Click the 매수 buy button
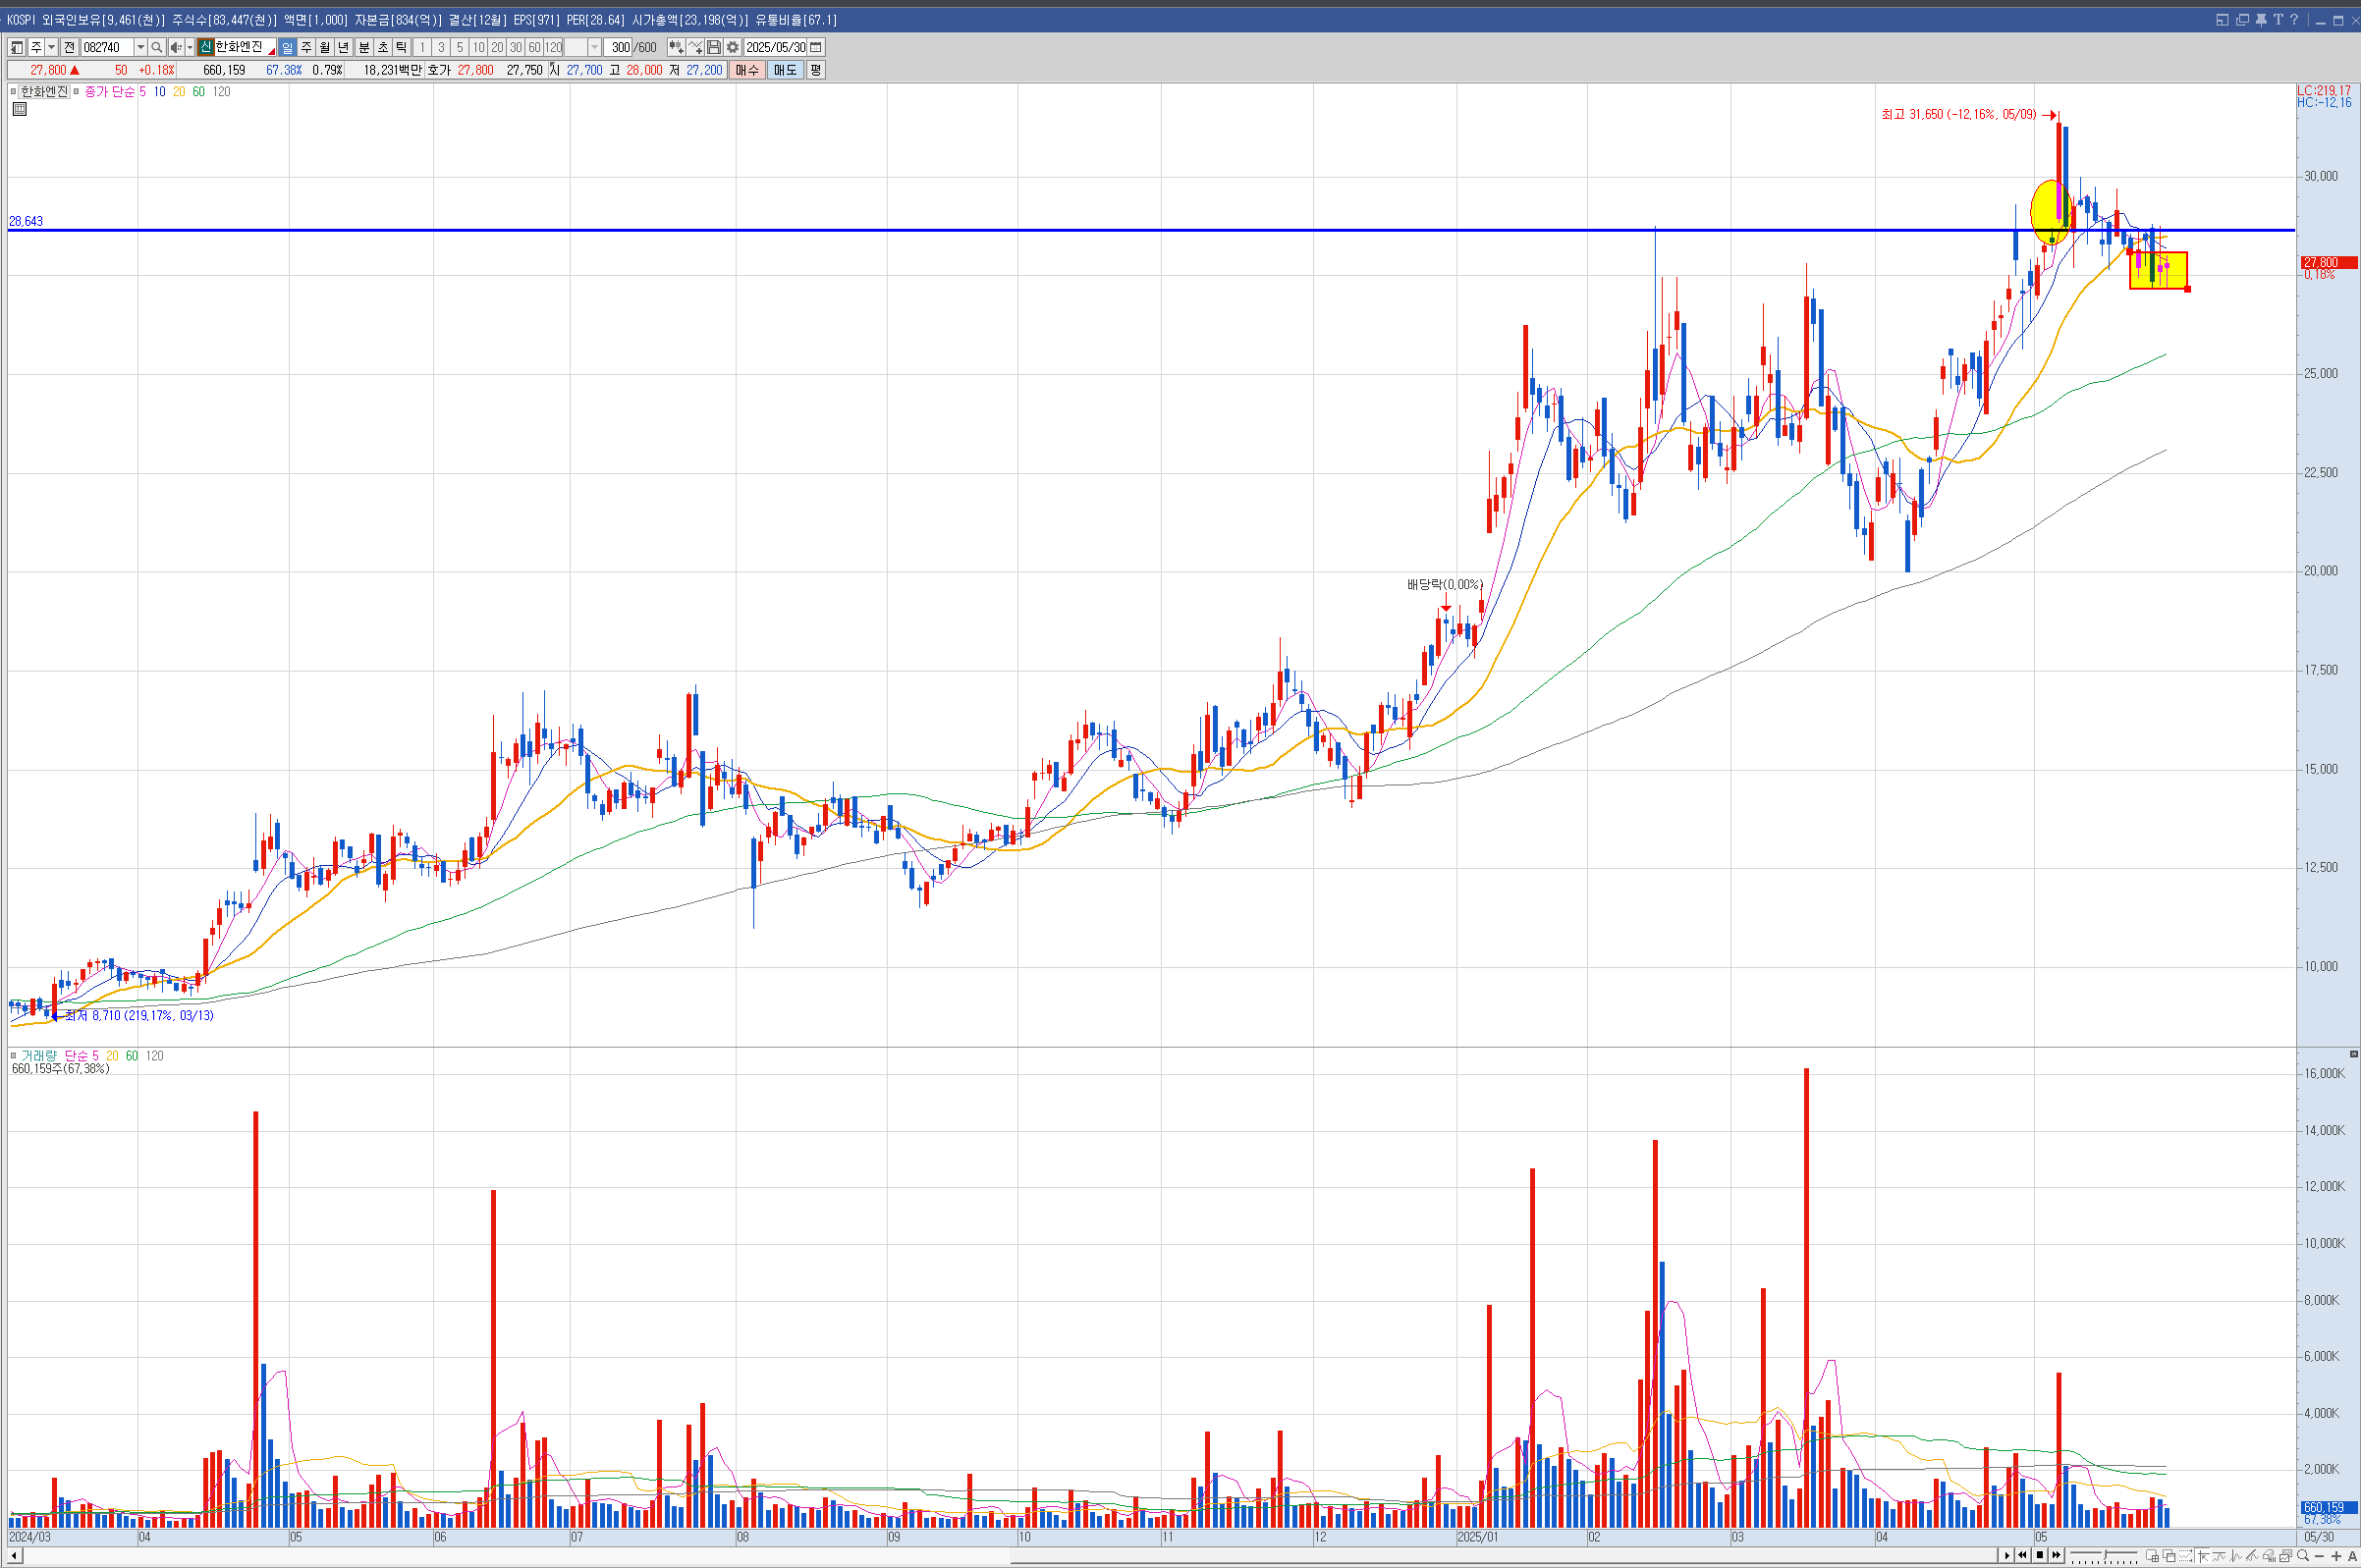The height and width of the screenshot is (1568, 2361). coord(747,70)
